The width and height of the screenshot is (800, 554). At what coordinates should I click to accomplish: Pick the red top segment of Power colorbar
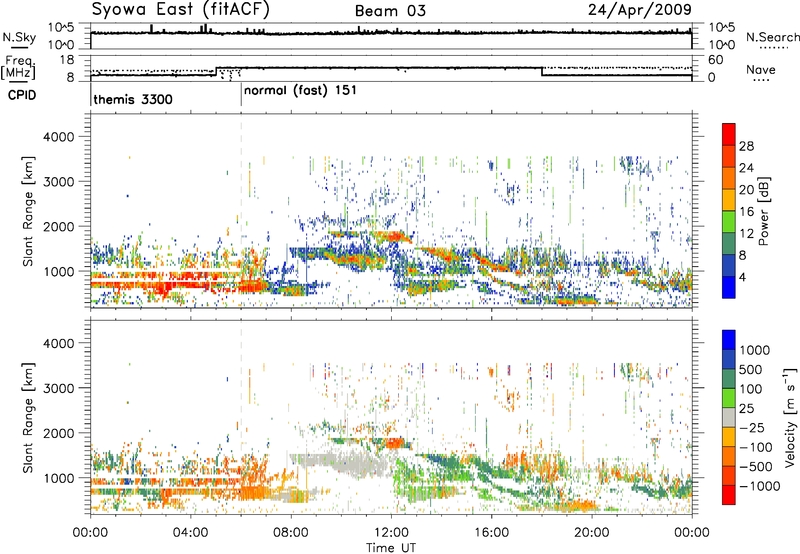729,134
